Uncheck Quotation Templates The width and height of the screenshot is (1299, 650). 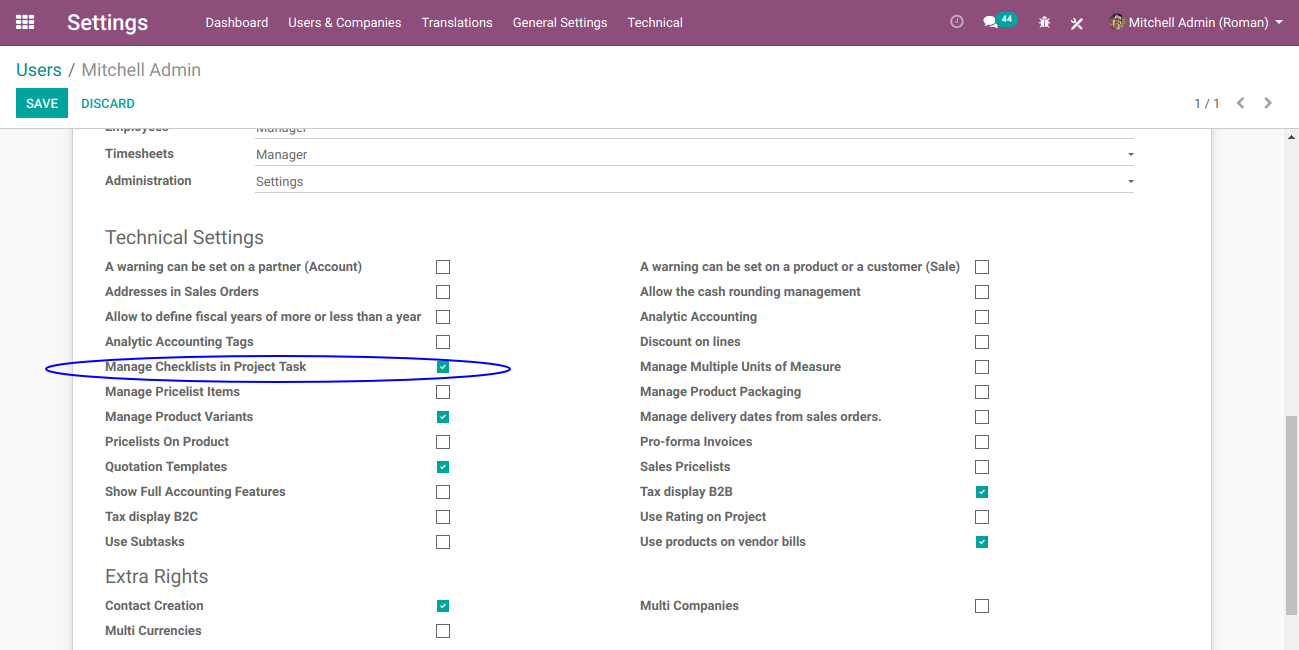[x=443, y=467]
